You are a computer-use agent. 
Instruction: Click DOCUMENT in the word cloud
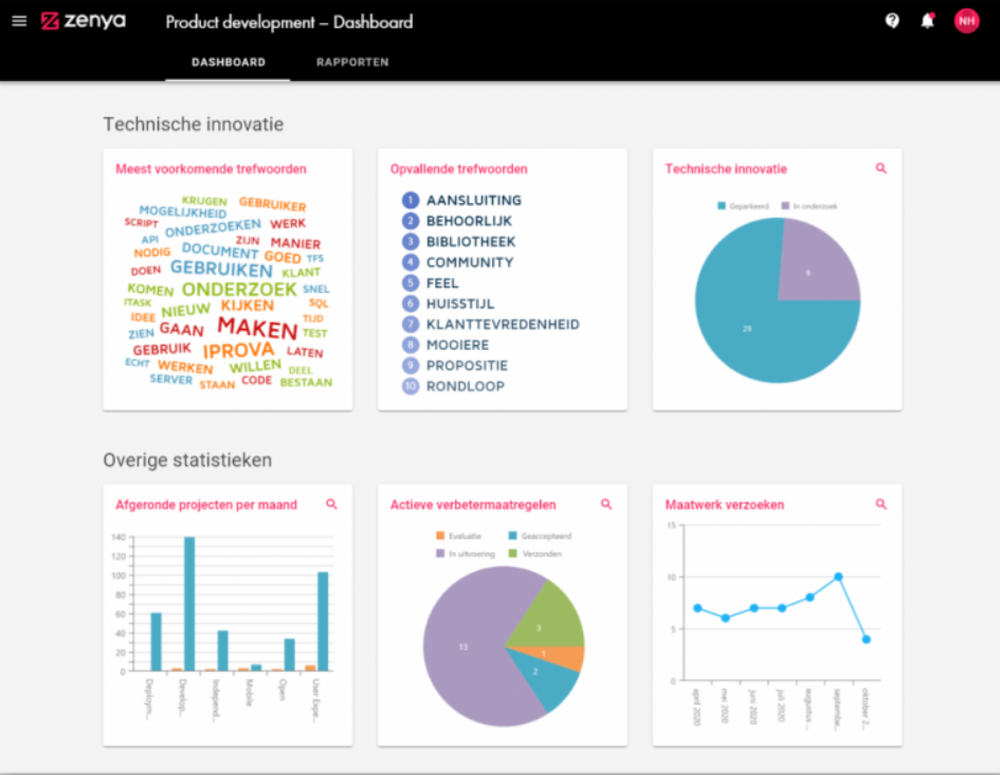tap(220, 250)
